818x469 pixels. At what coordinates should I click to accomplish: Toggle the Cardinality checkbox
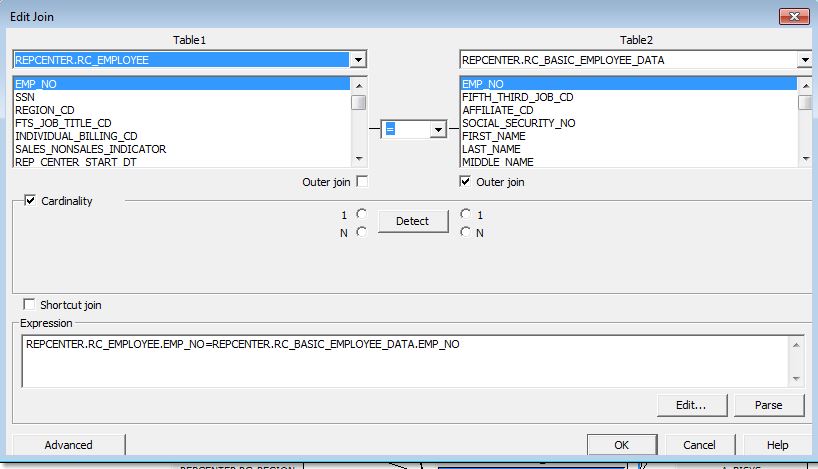[29, 201]
